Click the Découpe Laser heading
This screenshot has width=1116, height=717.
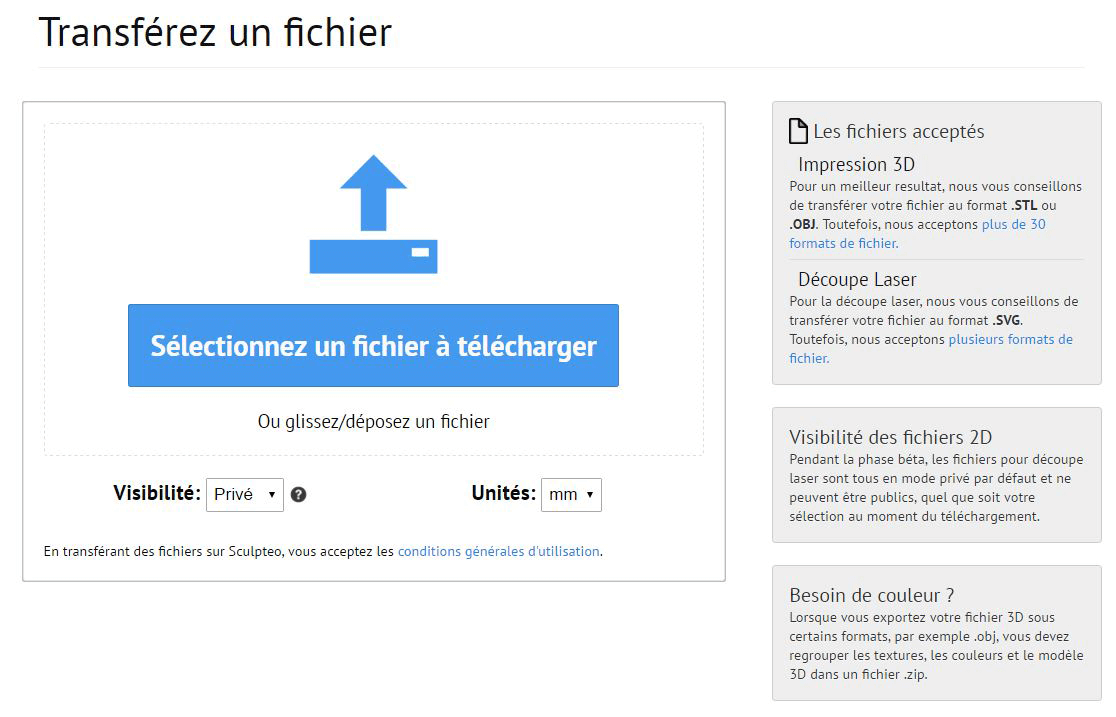click(857, 279)
